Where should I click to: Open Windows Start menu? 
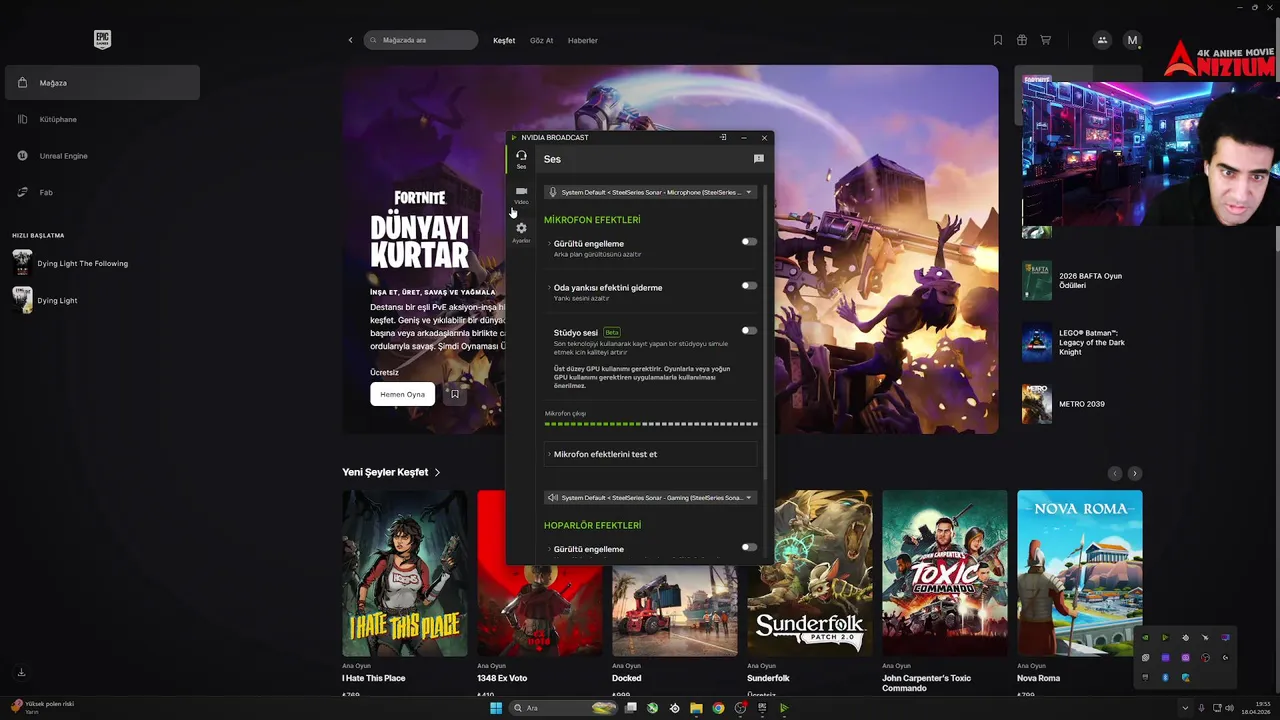[496, 708]
